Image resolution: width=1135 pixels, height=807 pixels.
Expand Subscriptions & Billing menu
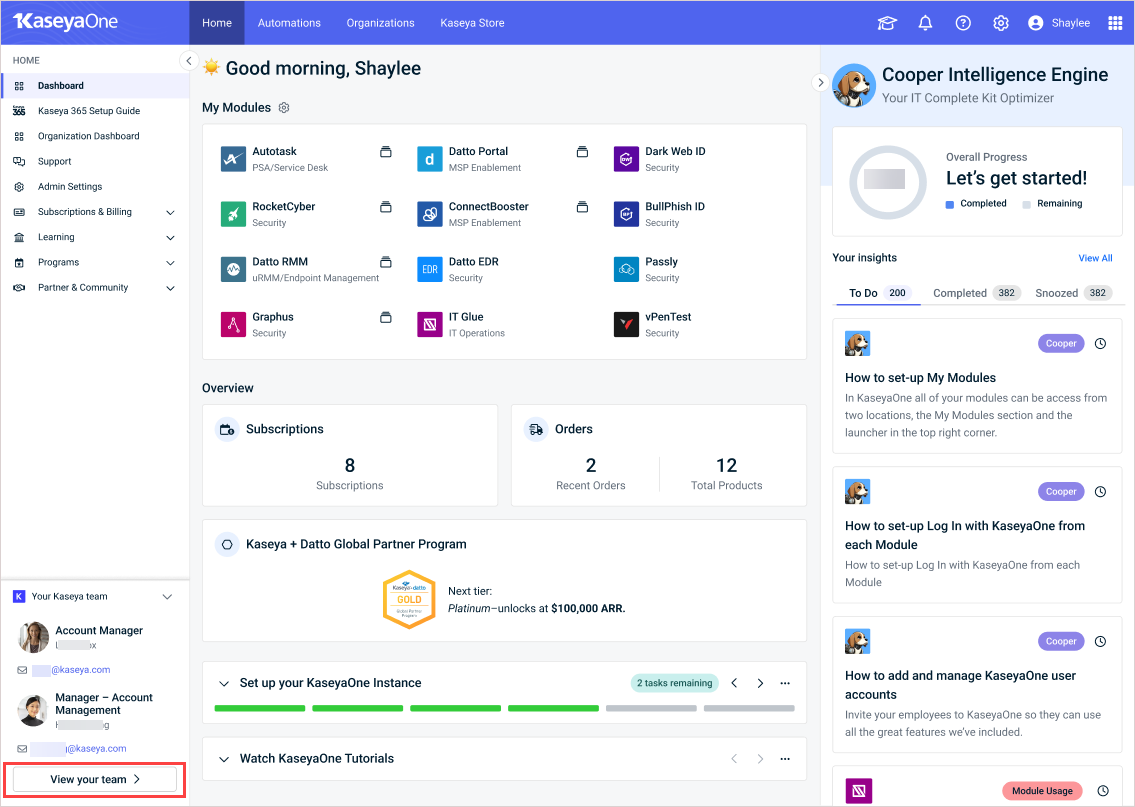pos(169,212)
